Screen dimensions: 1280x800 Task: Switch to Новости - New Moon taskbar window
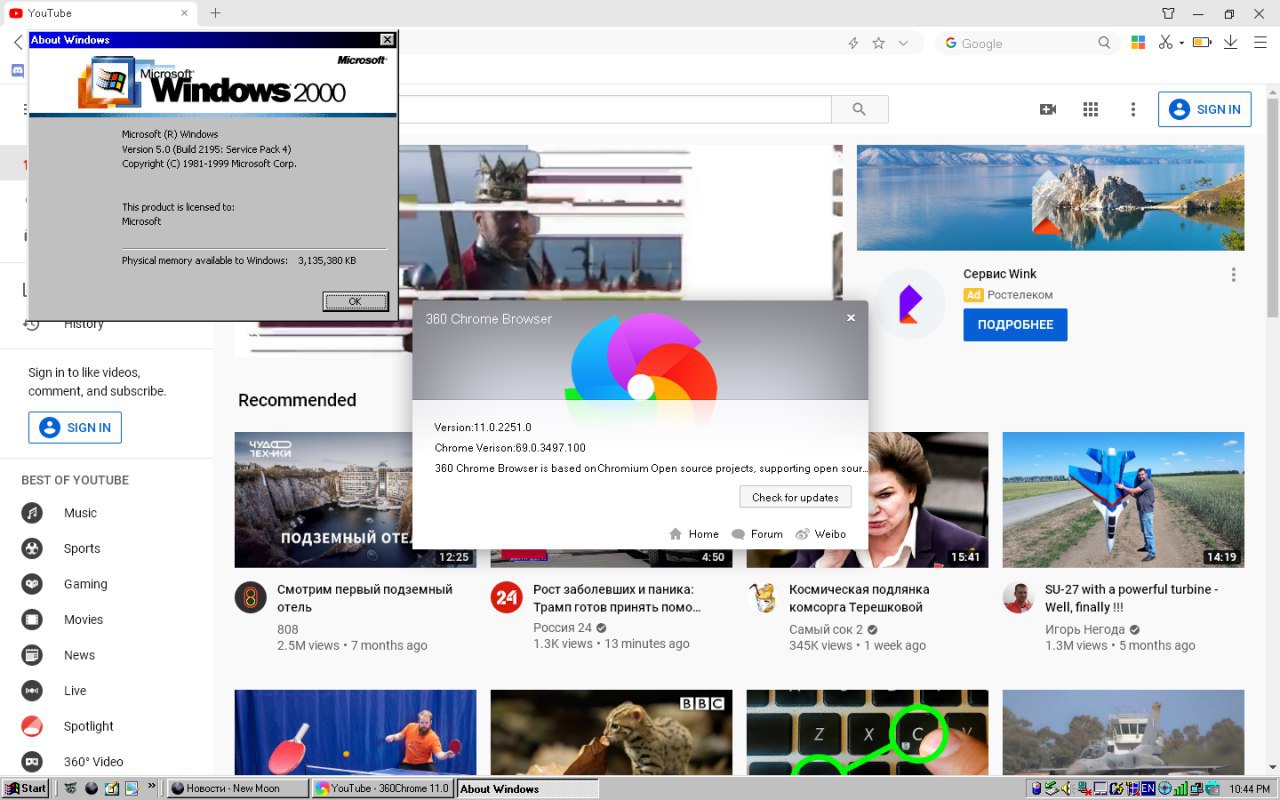237,788
